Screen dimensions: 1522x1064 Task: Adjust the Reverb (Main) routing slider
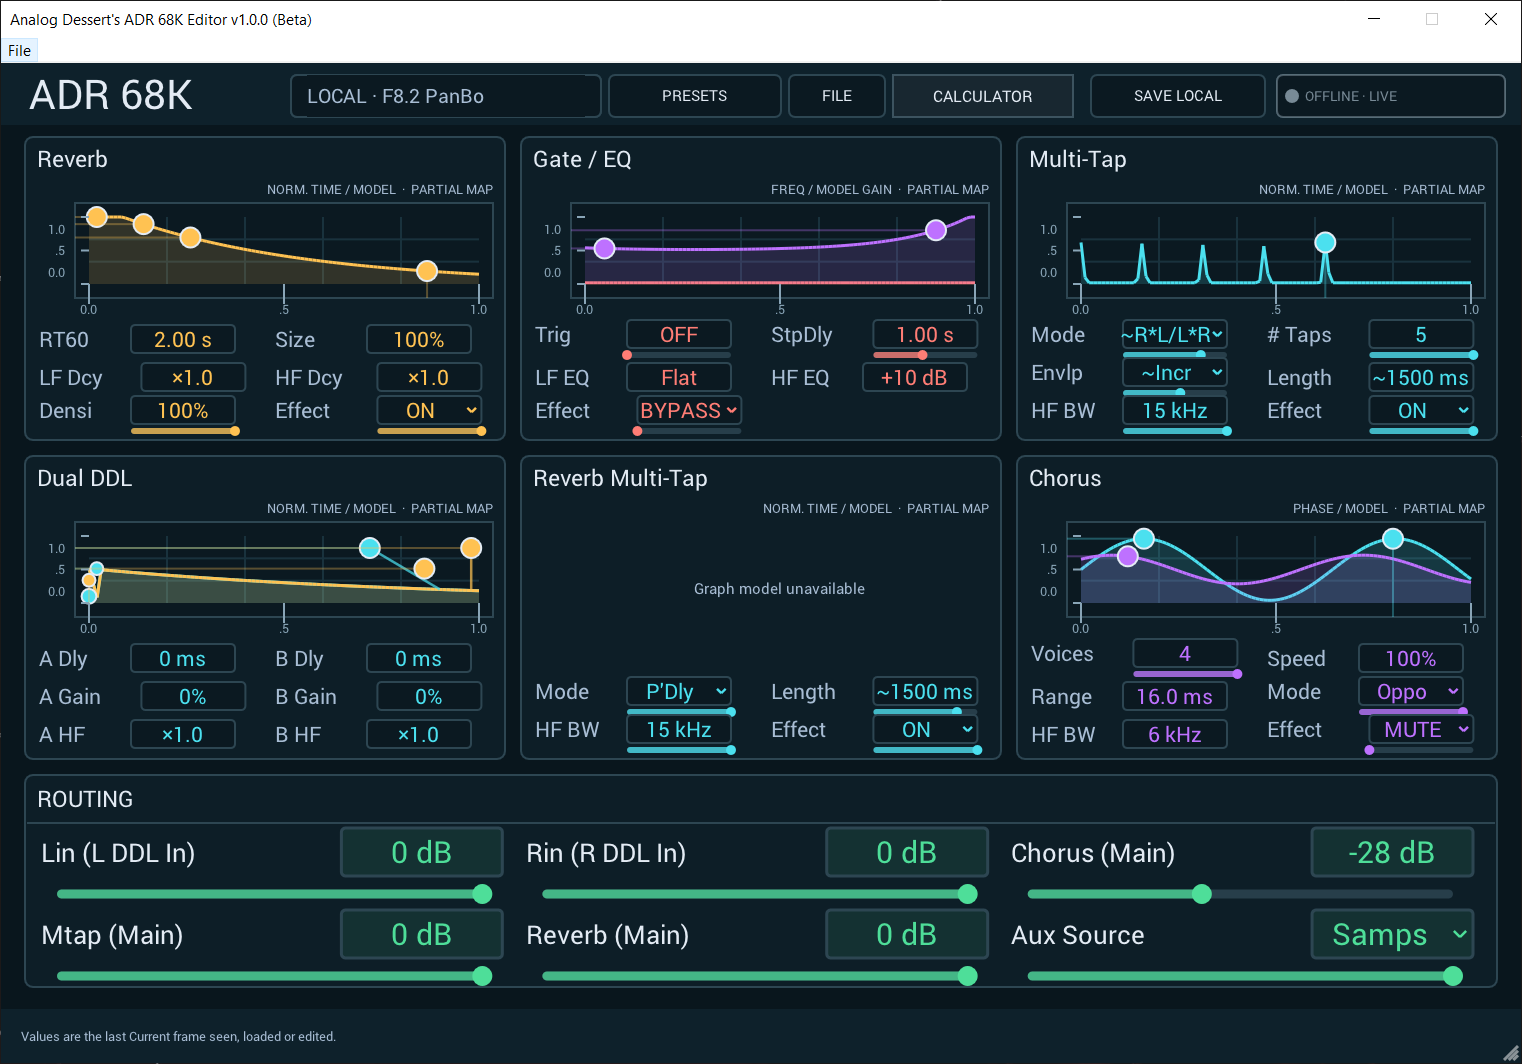tap(760, 976)
